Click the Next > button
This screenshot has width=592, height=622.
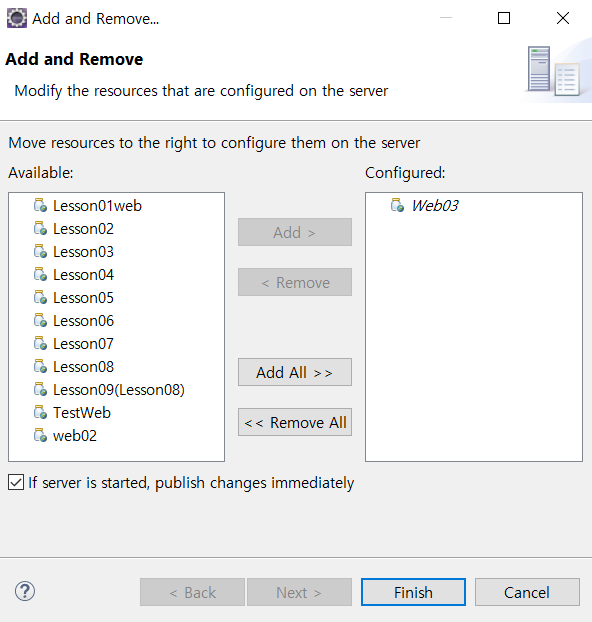pos(299,592)
